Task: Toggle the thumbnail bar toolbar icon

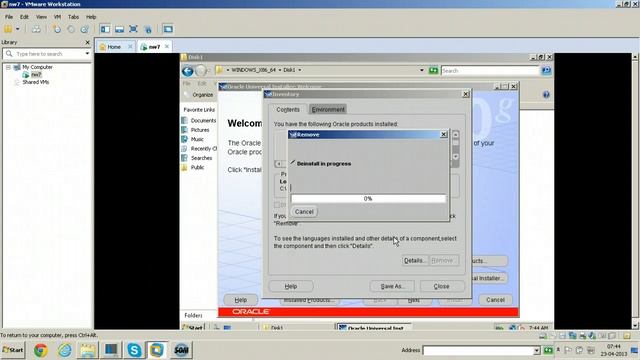Action: pyautogui.click(x=119, y=29)
